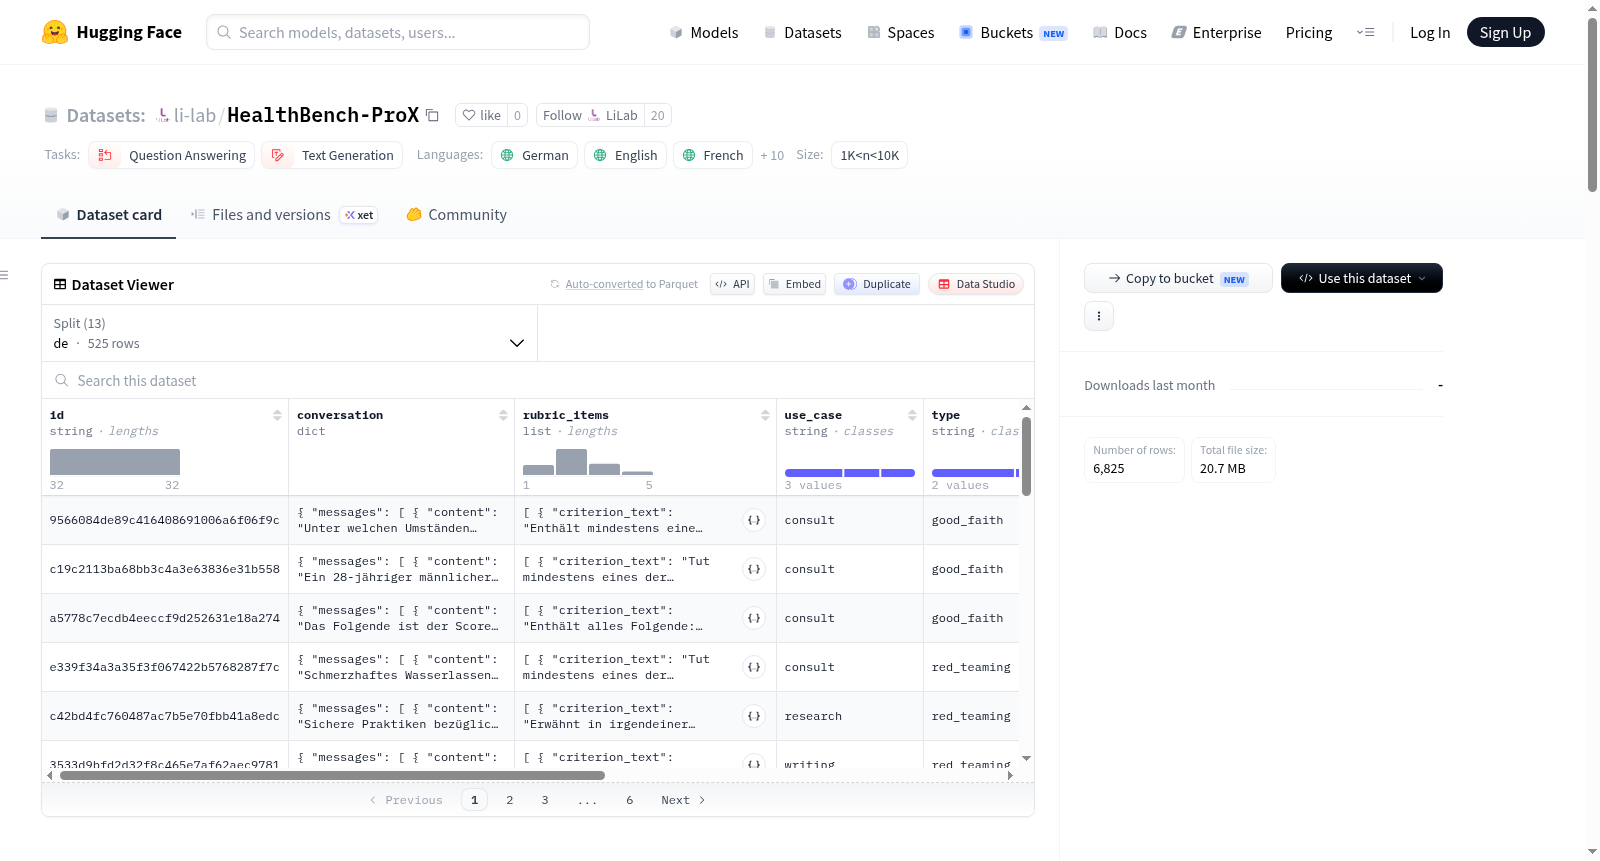
Task: Open the navigation overflow menu icon
Action: [x=1365, y=32]
